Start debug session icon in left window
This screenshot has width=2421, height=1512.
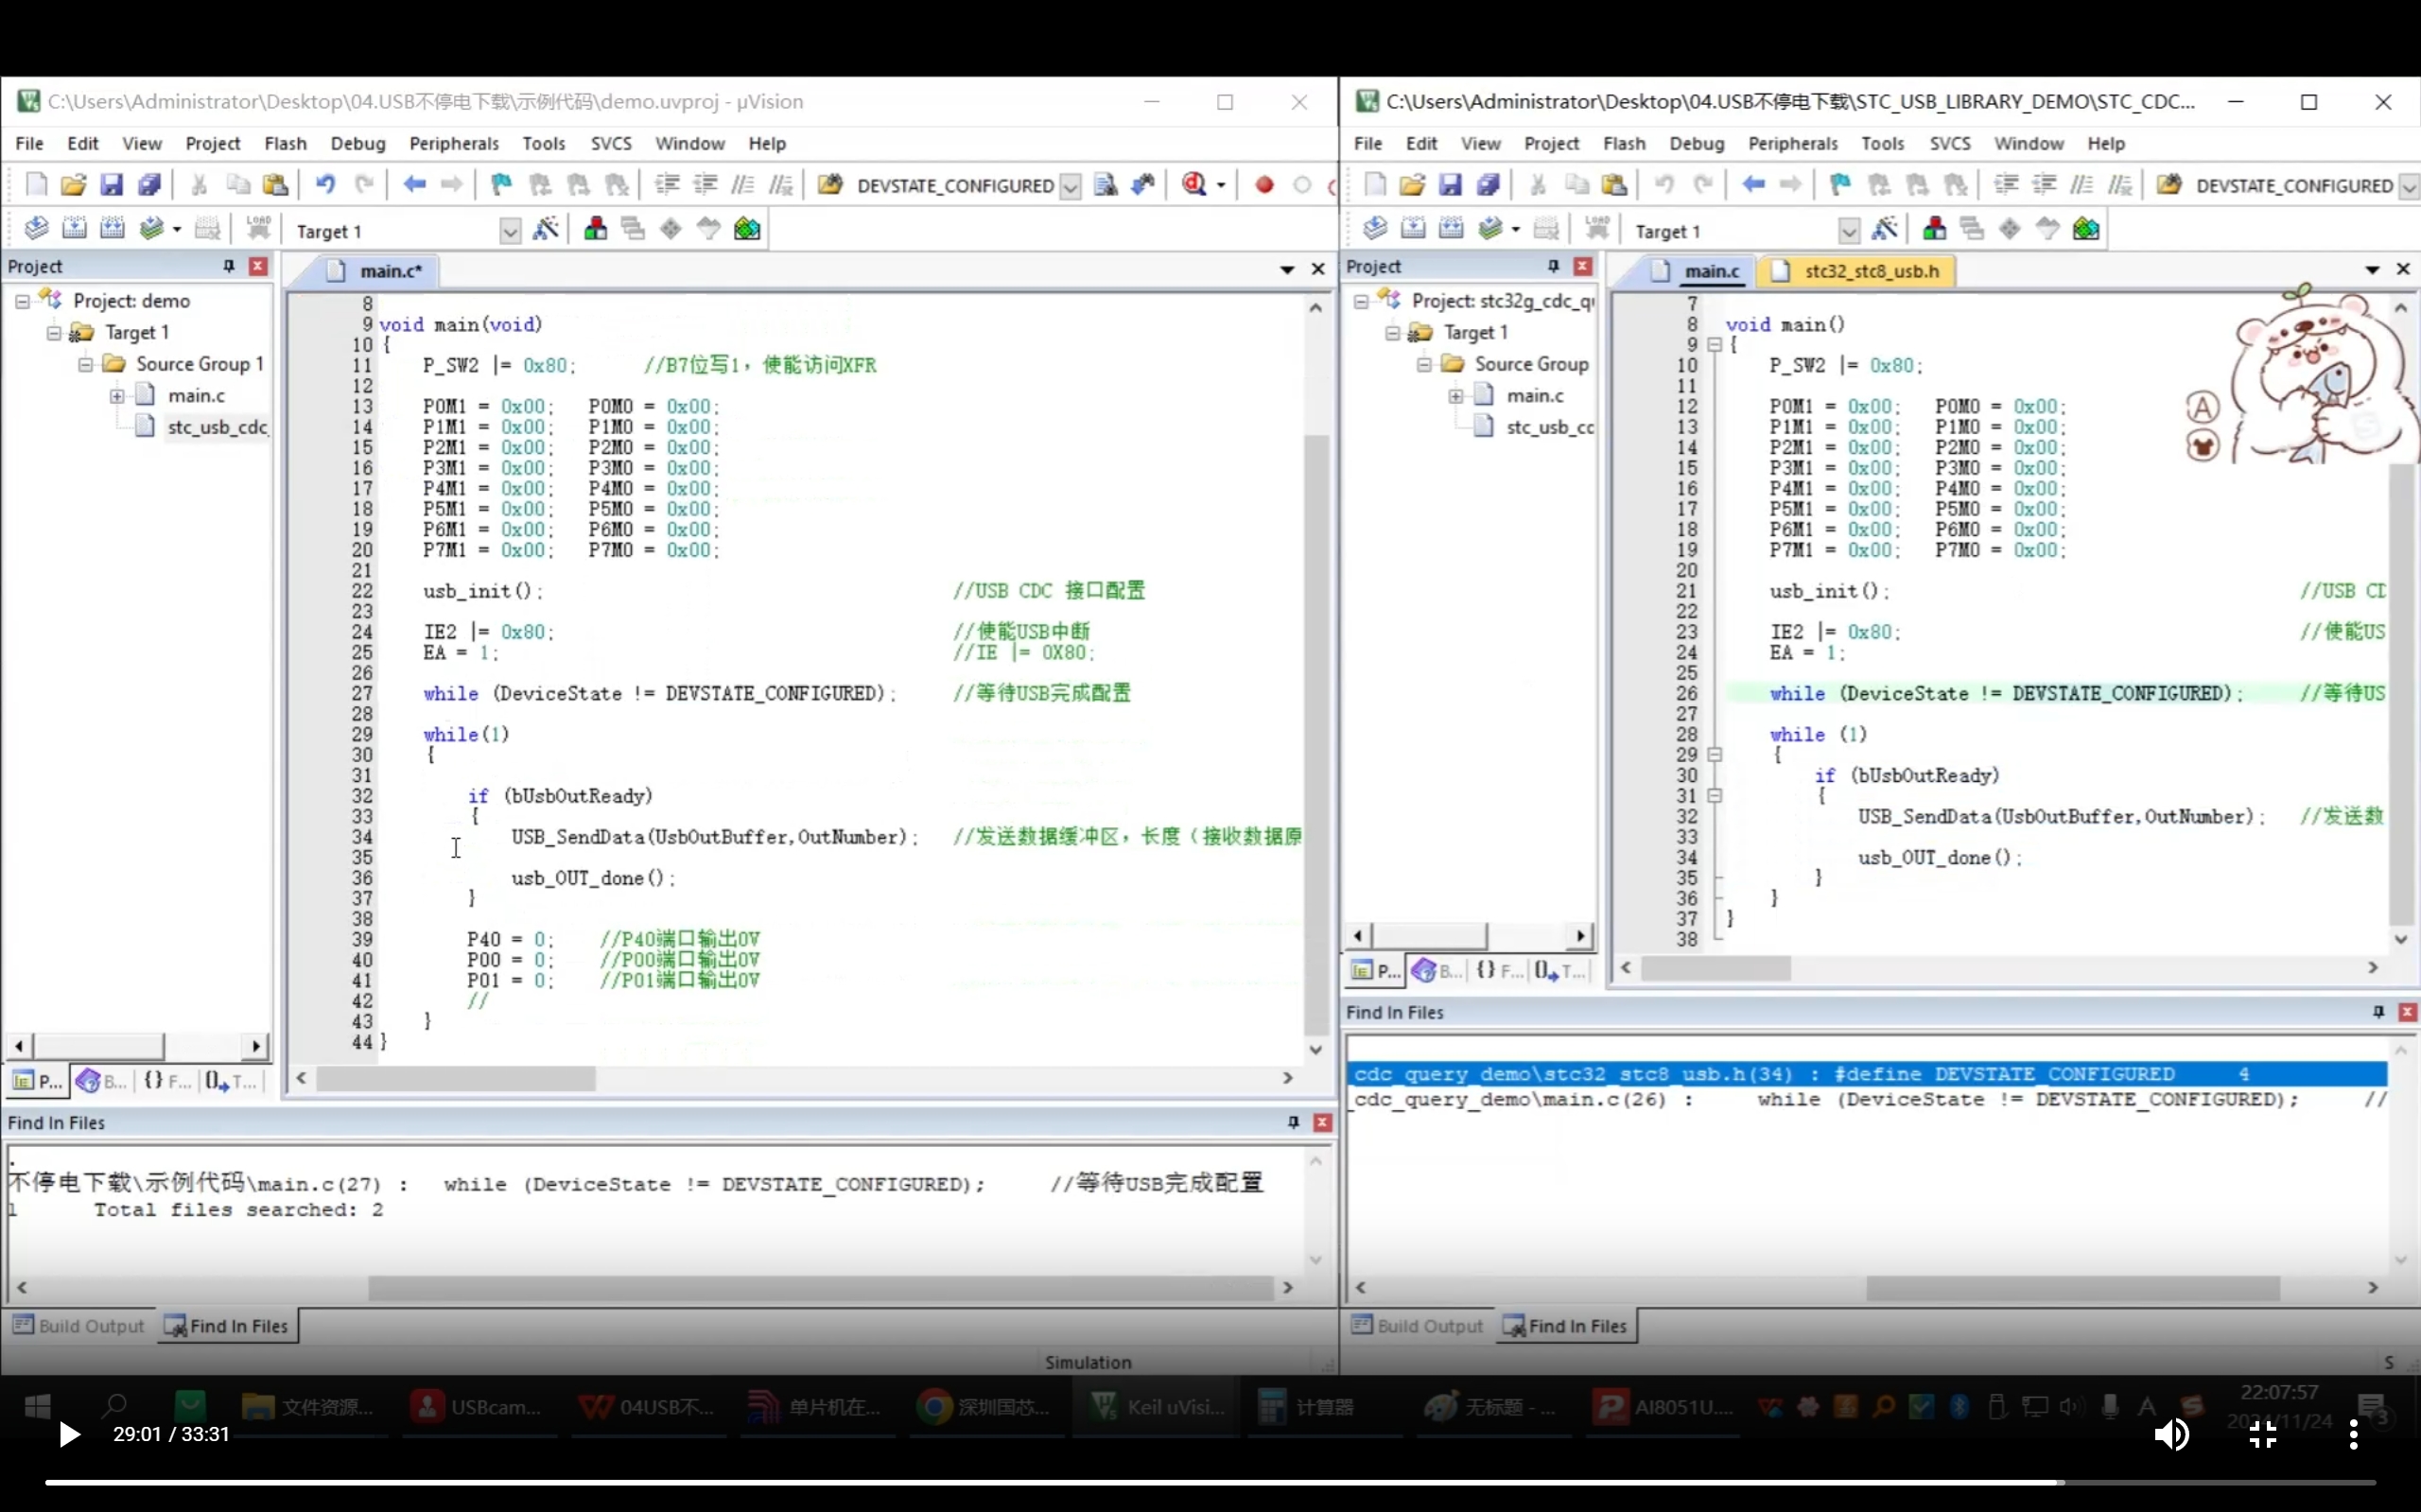pyautogui.click(x=1195, y=185)
